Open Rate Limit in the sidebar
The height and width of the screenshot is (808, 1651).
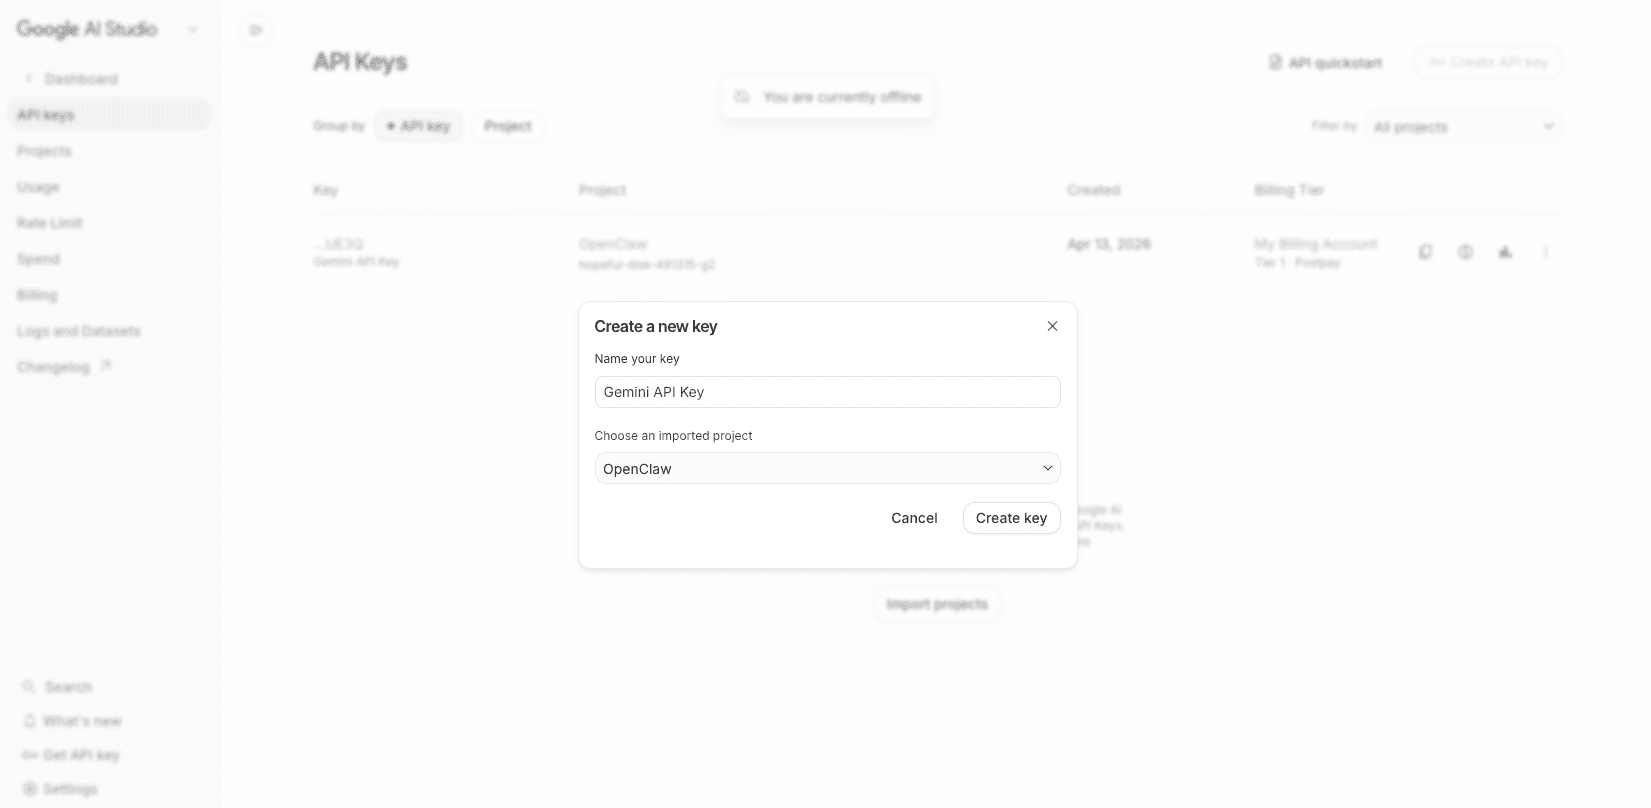[x=50, y=223]
